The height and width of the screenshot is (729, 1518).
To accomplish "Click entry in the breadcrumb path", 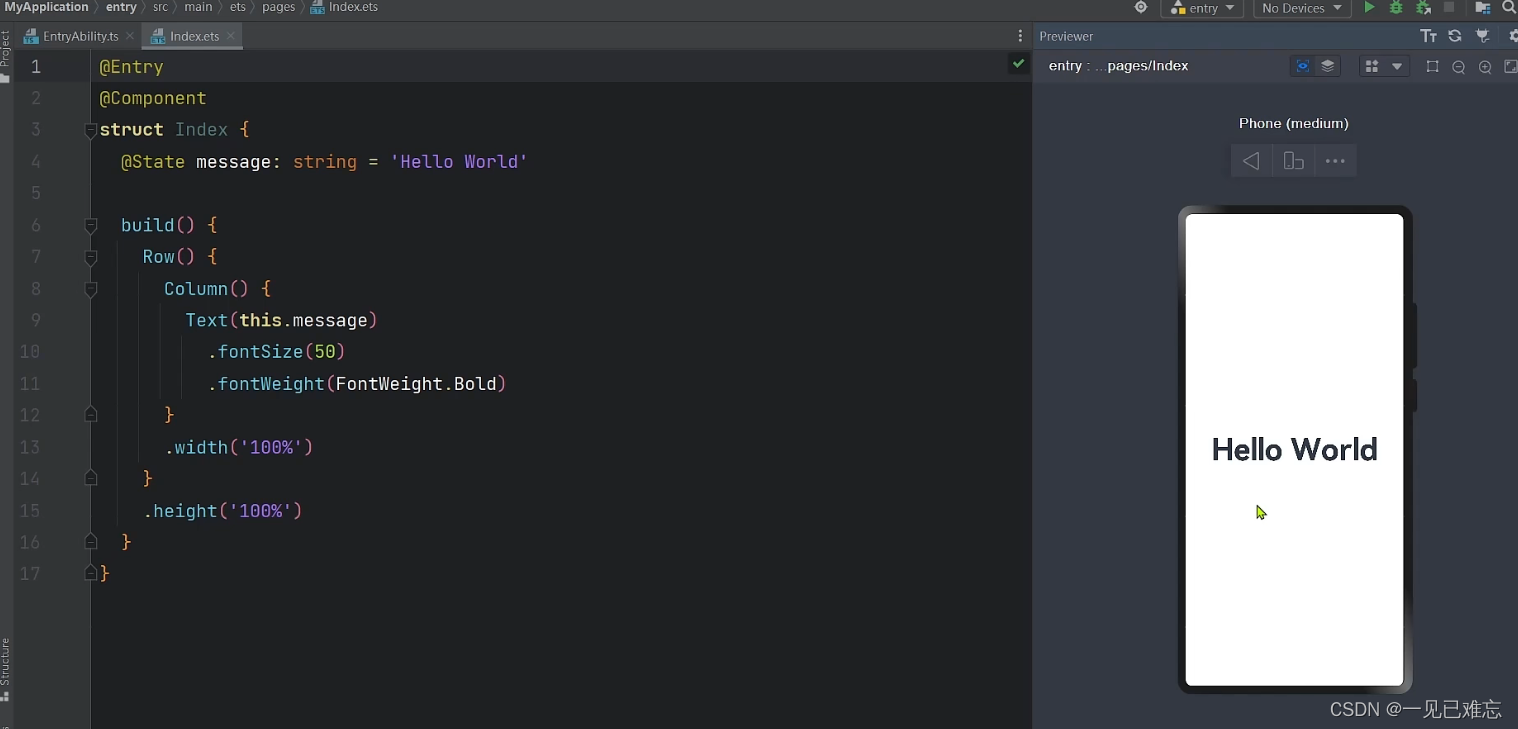I will 121,7.
